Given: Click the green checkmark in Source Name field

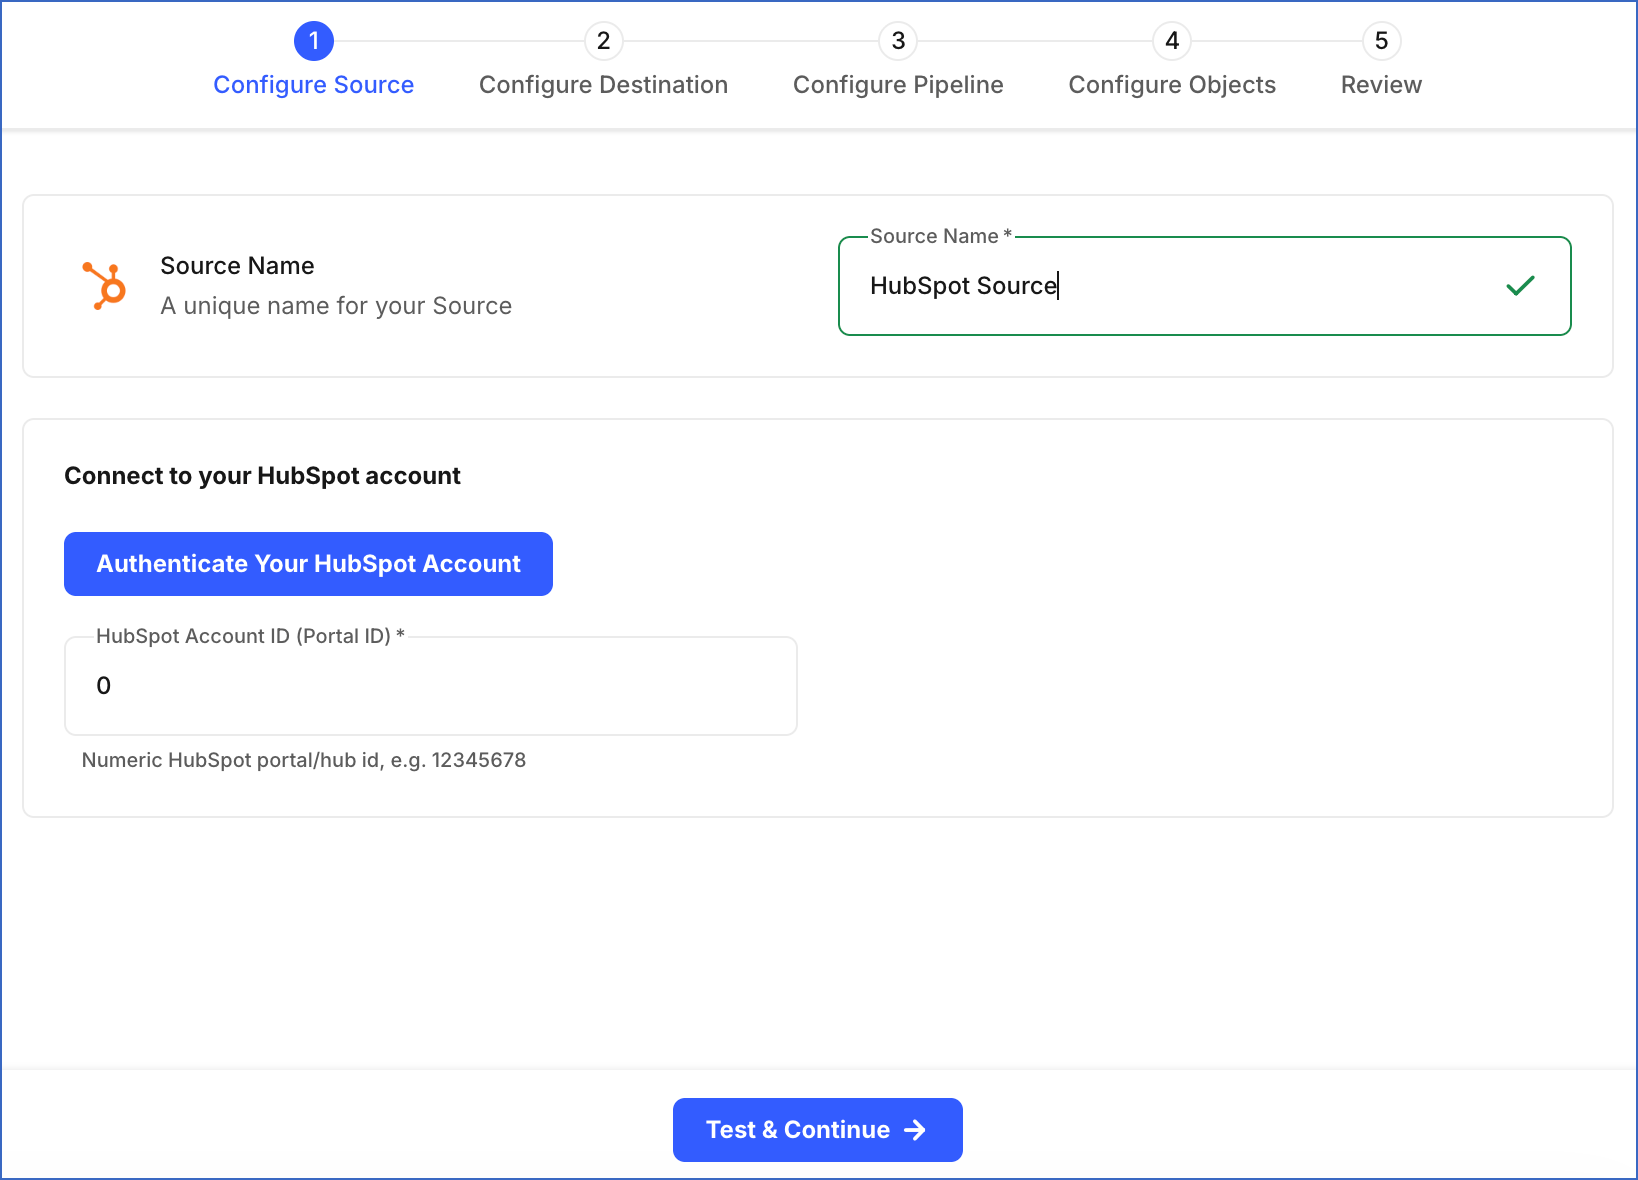Looking at the screenshot, I should click(x=1520, y=286).
